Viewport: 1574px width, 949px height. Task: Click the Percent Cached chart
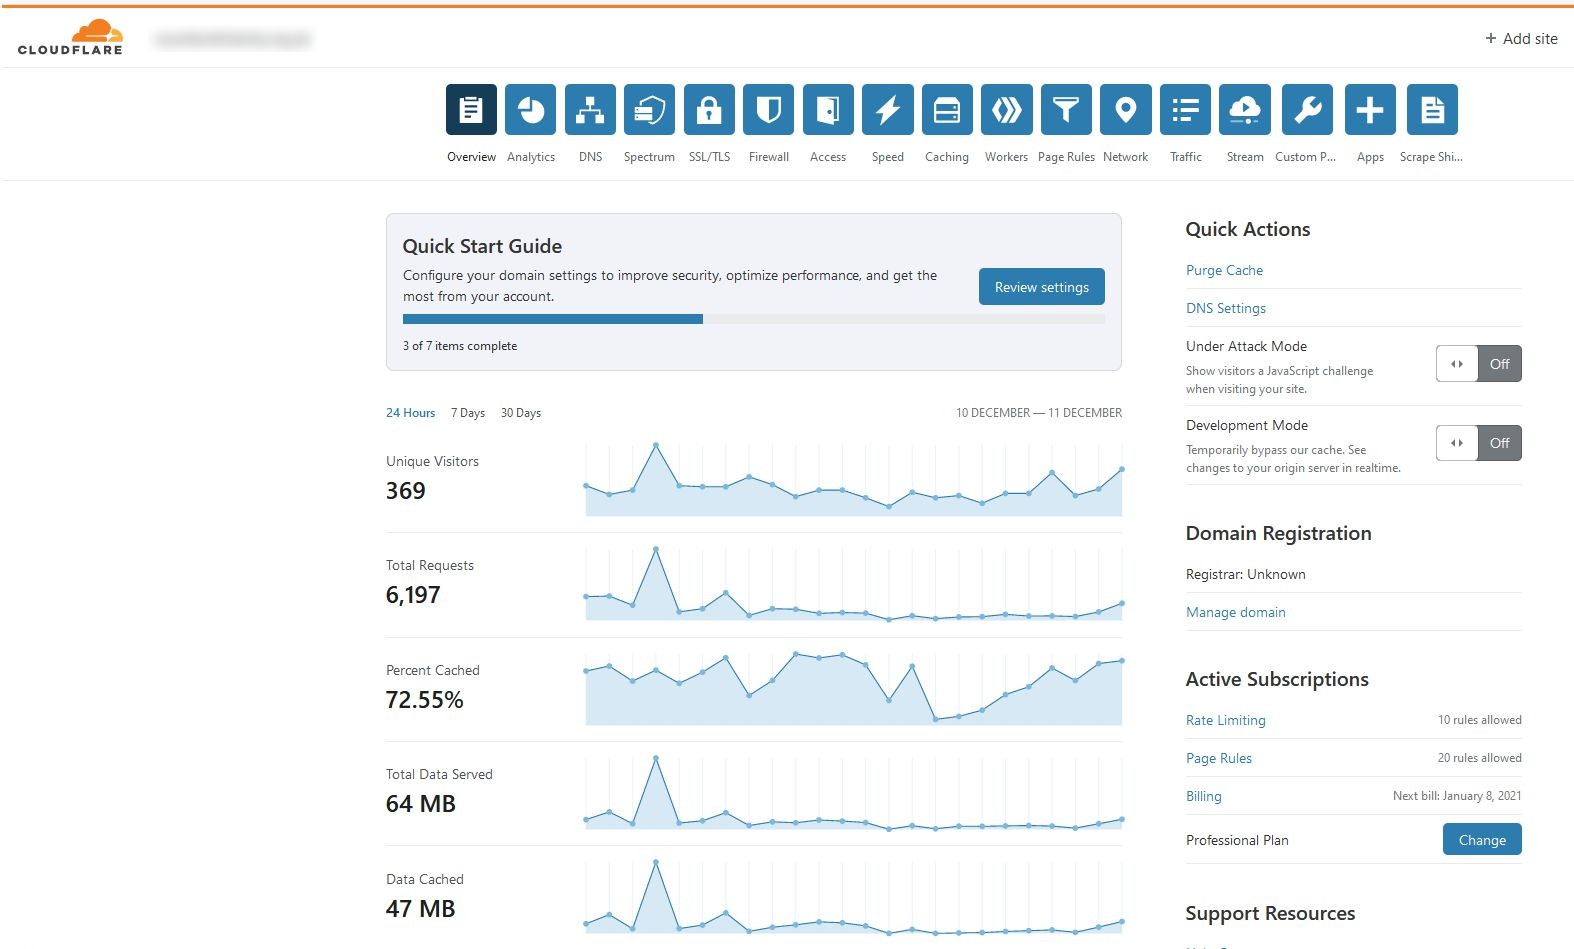point(854,688)
